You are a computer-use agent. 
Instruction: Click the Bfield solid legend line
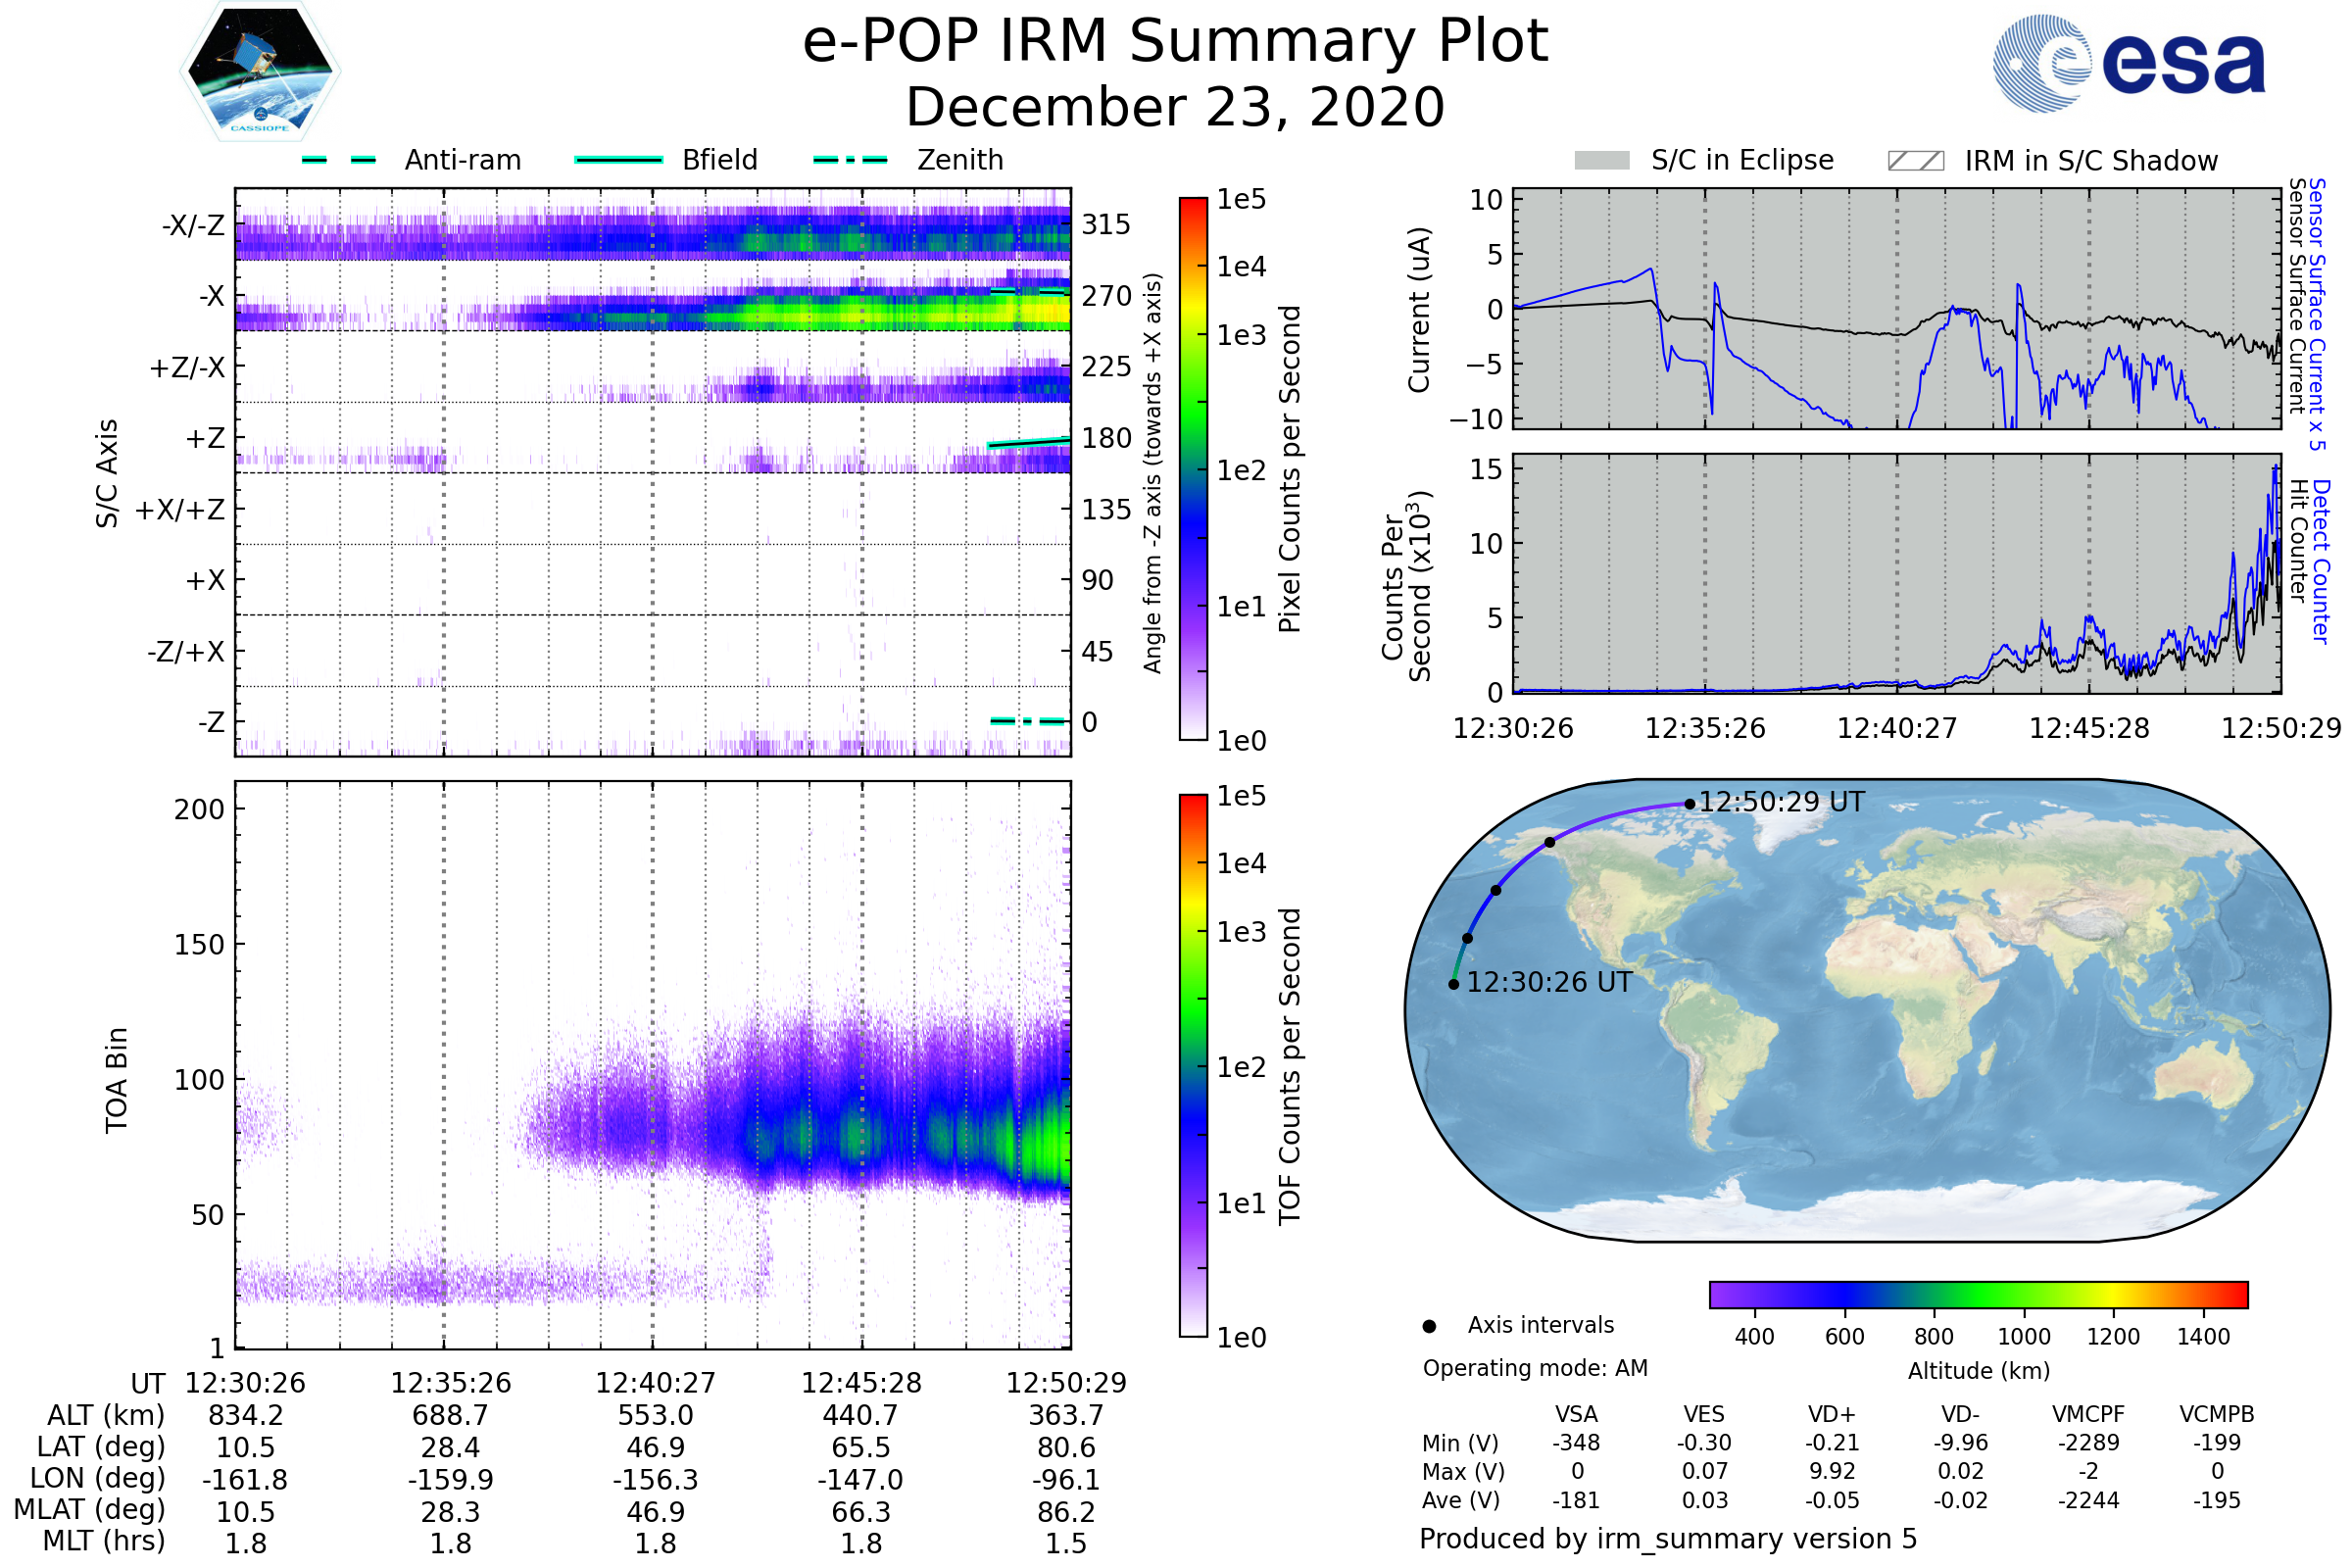(618, 160)
